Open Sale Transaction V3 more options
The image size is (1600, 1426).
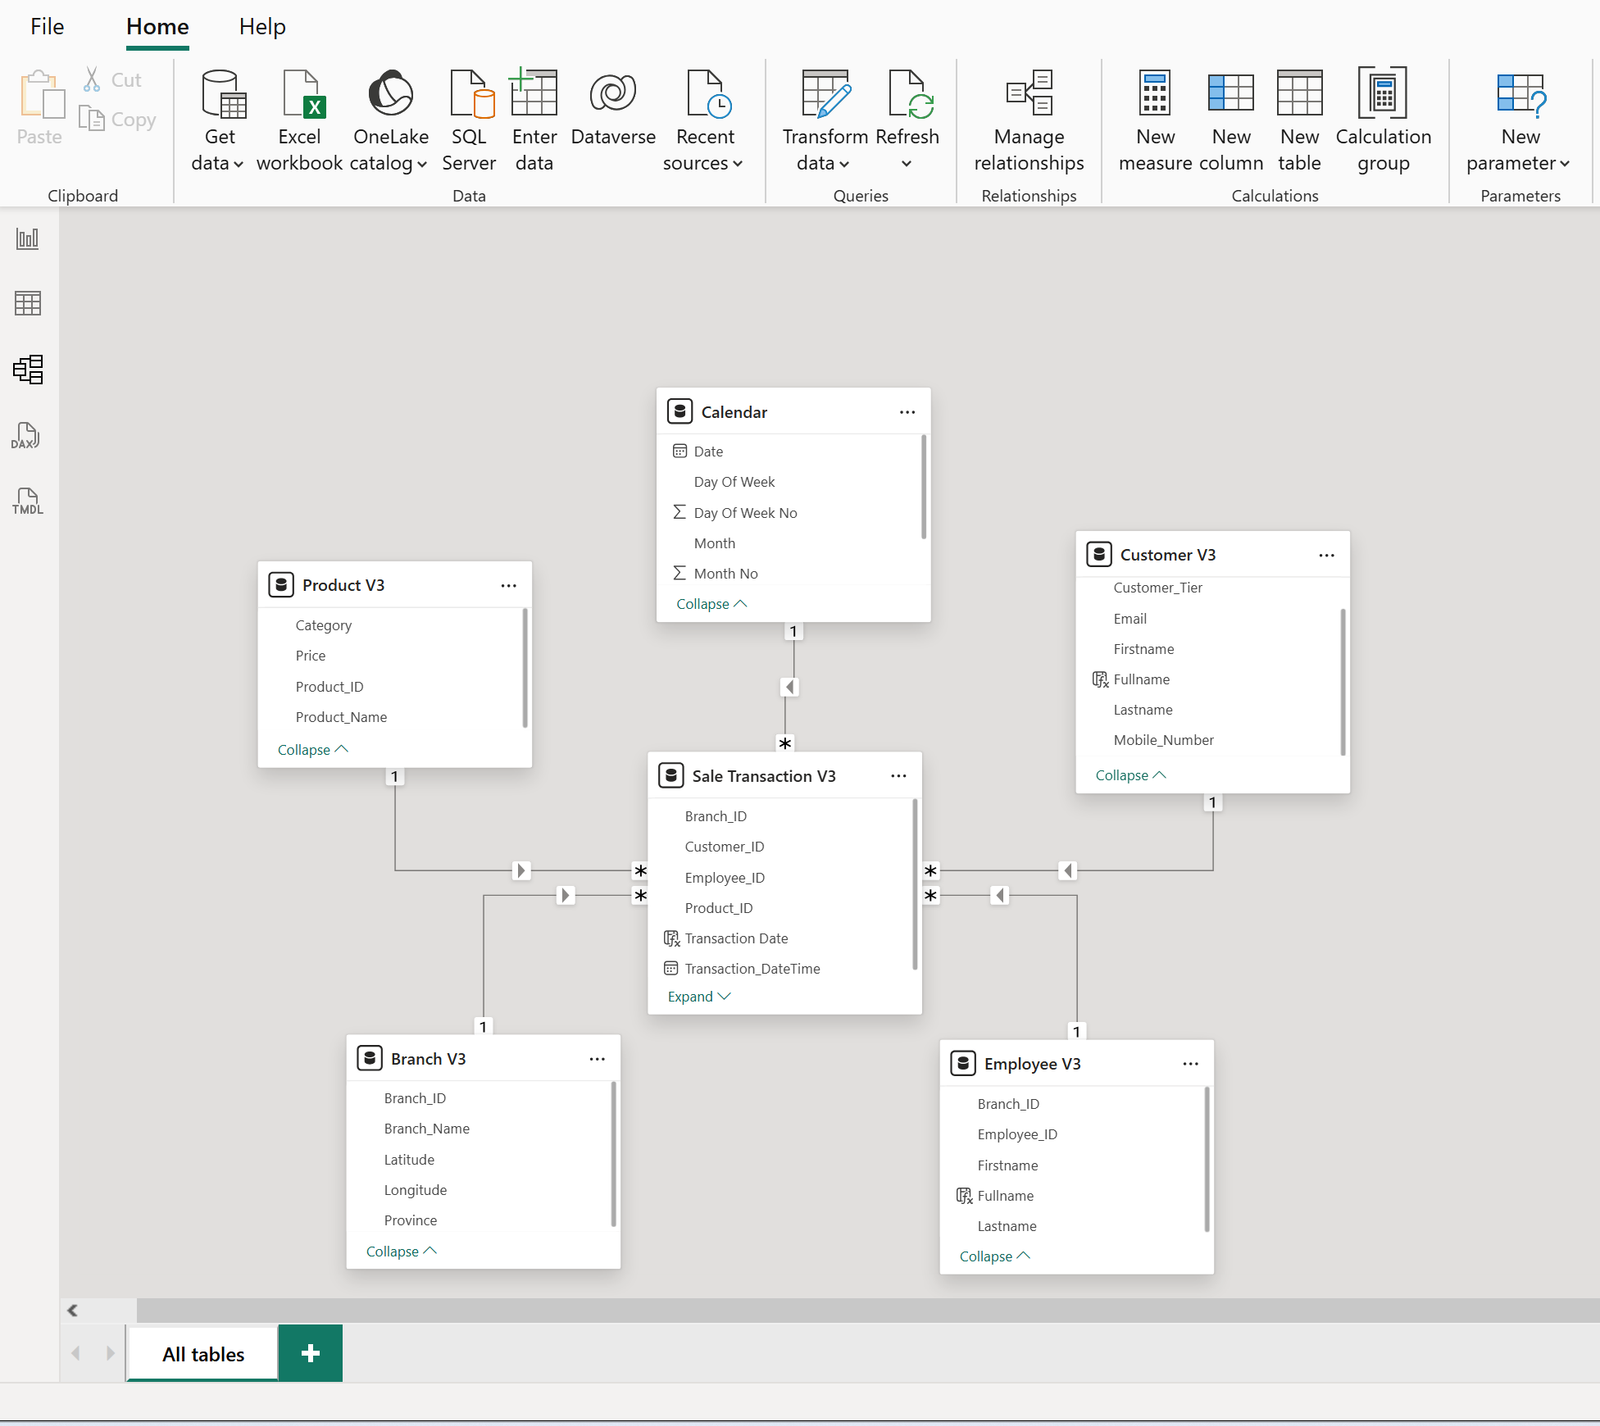pos(899,776)
